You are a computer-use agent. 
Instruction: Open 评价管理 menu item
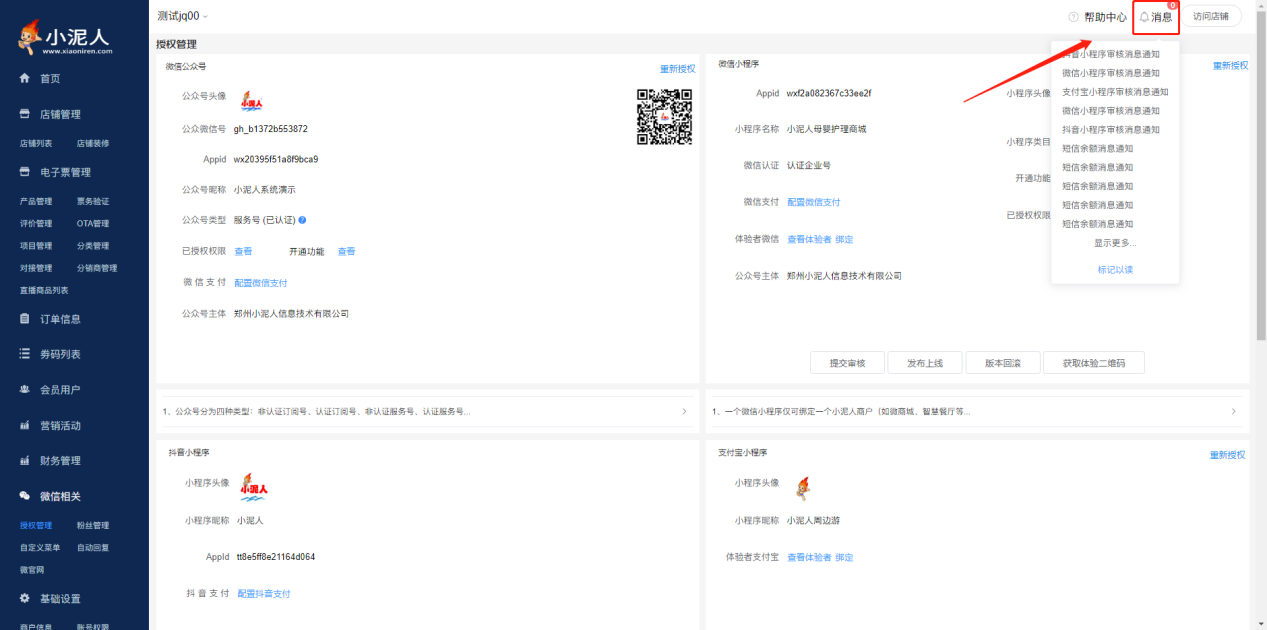pos(37,223)
